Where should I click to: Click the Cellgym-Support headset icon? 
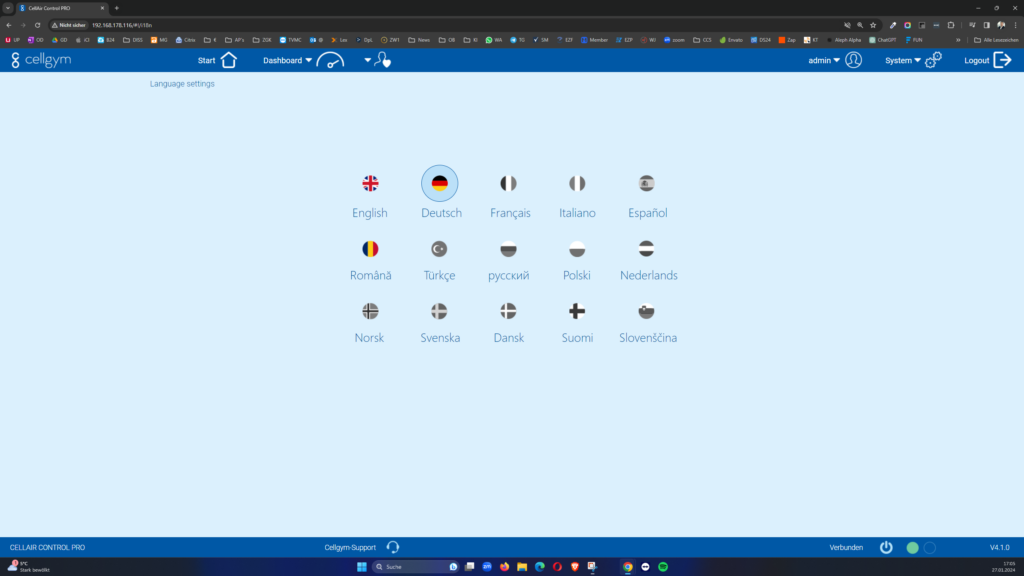pos(393,547)
